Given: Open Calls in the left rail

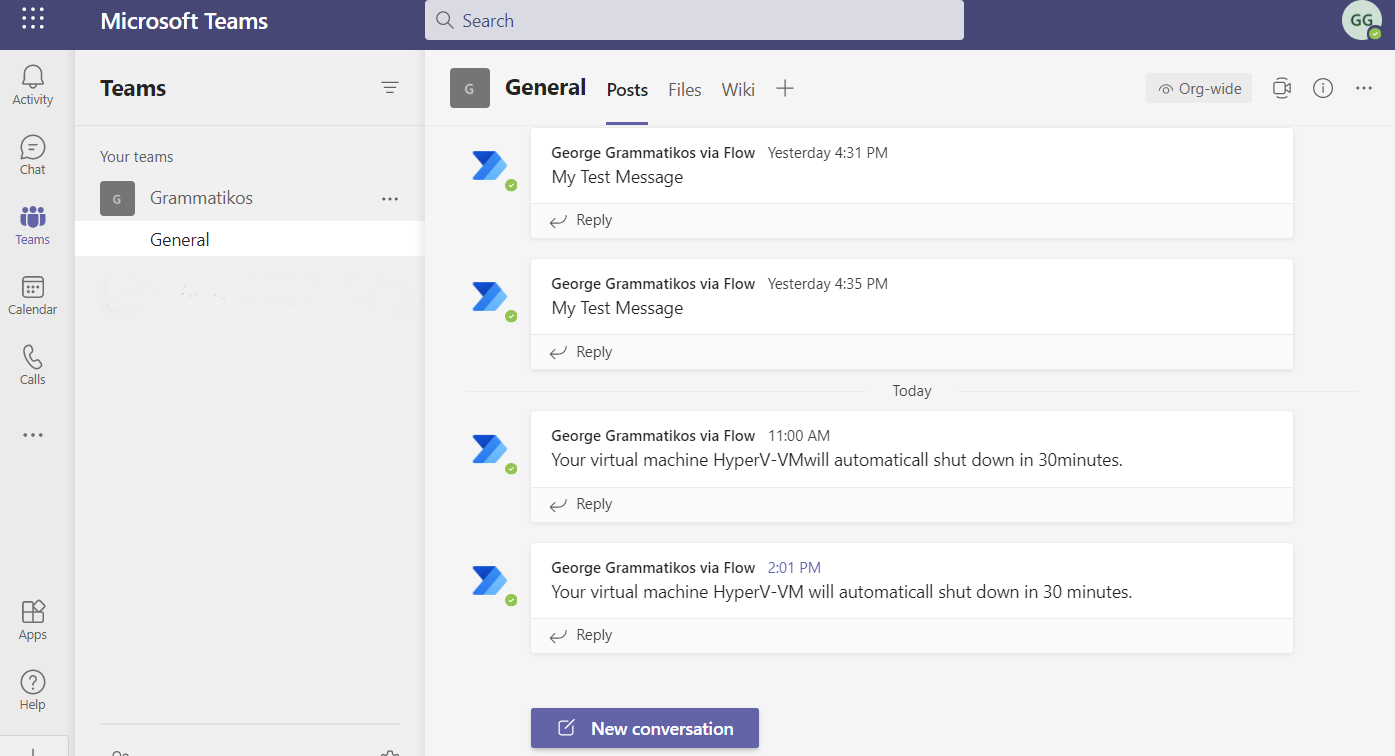Looking at the screenshot, I should pyautogui.click(x=33, y=365).
